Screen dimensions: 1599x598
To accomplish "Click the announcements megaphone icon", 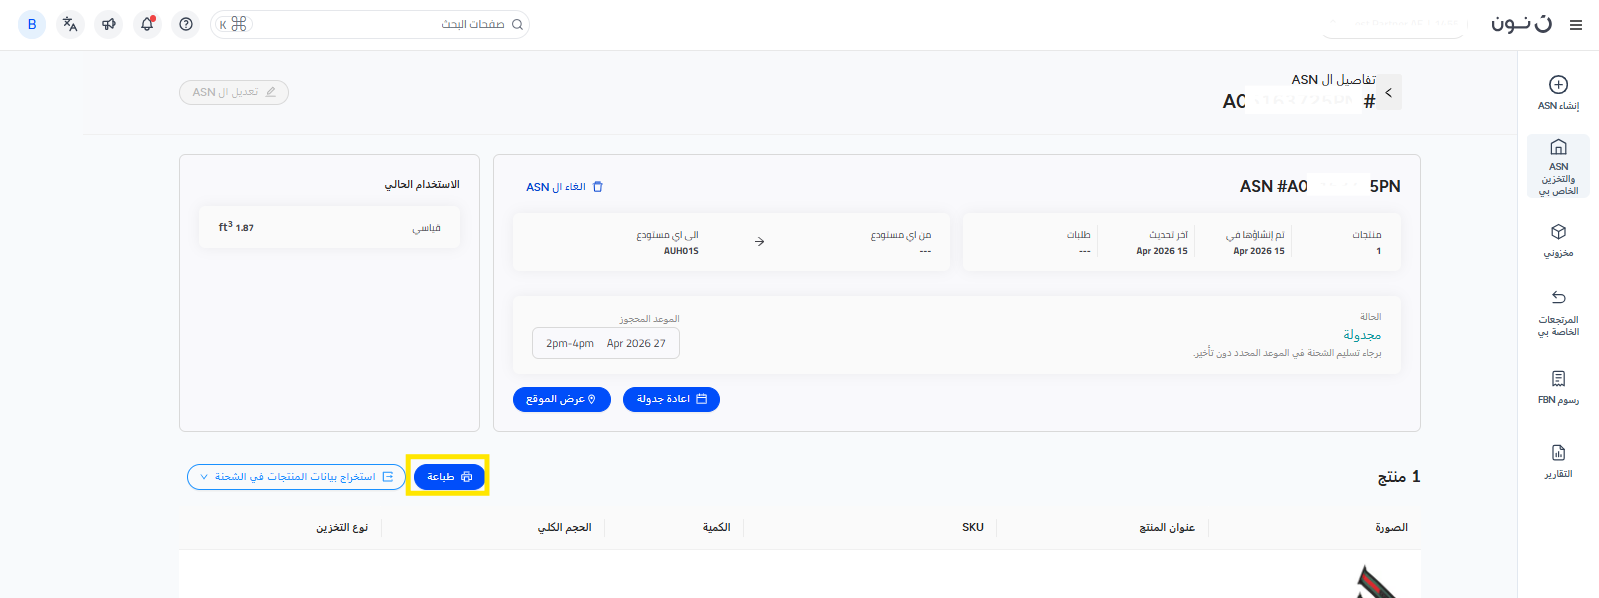I will (x=108, y=24).
